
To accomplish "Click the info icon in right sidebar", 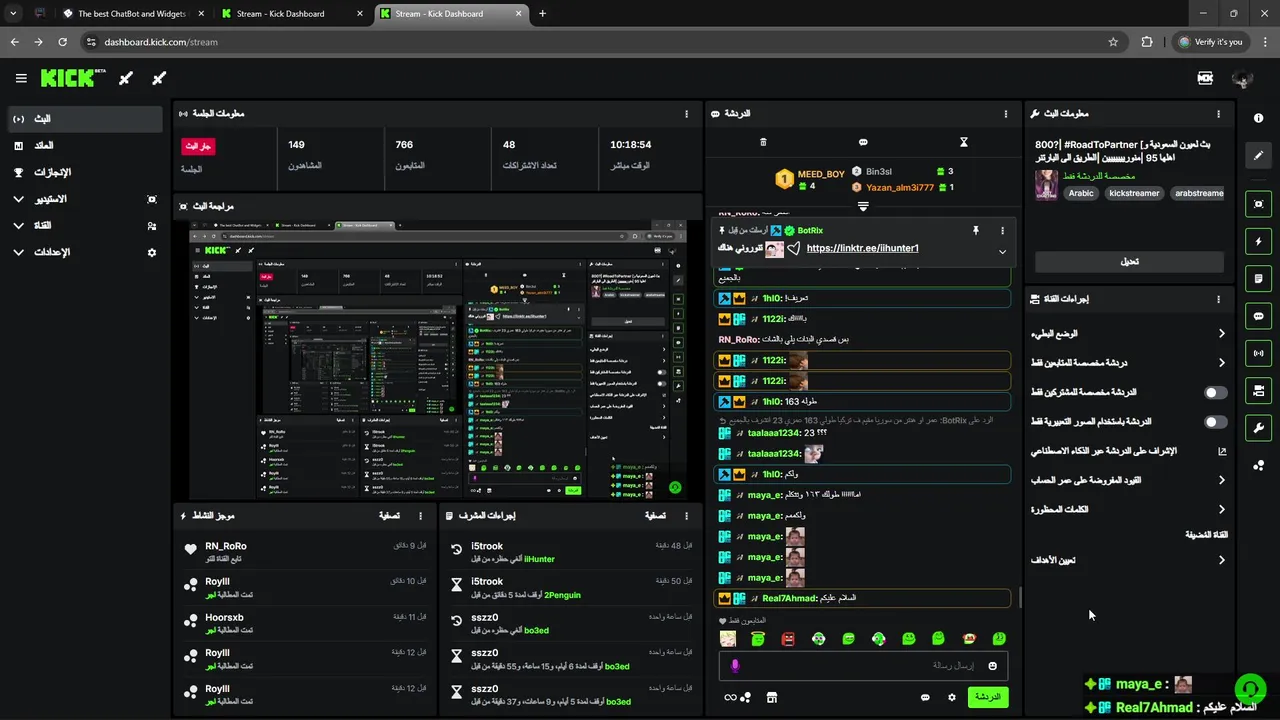I will [x=1258, y=118].
